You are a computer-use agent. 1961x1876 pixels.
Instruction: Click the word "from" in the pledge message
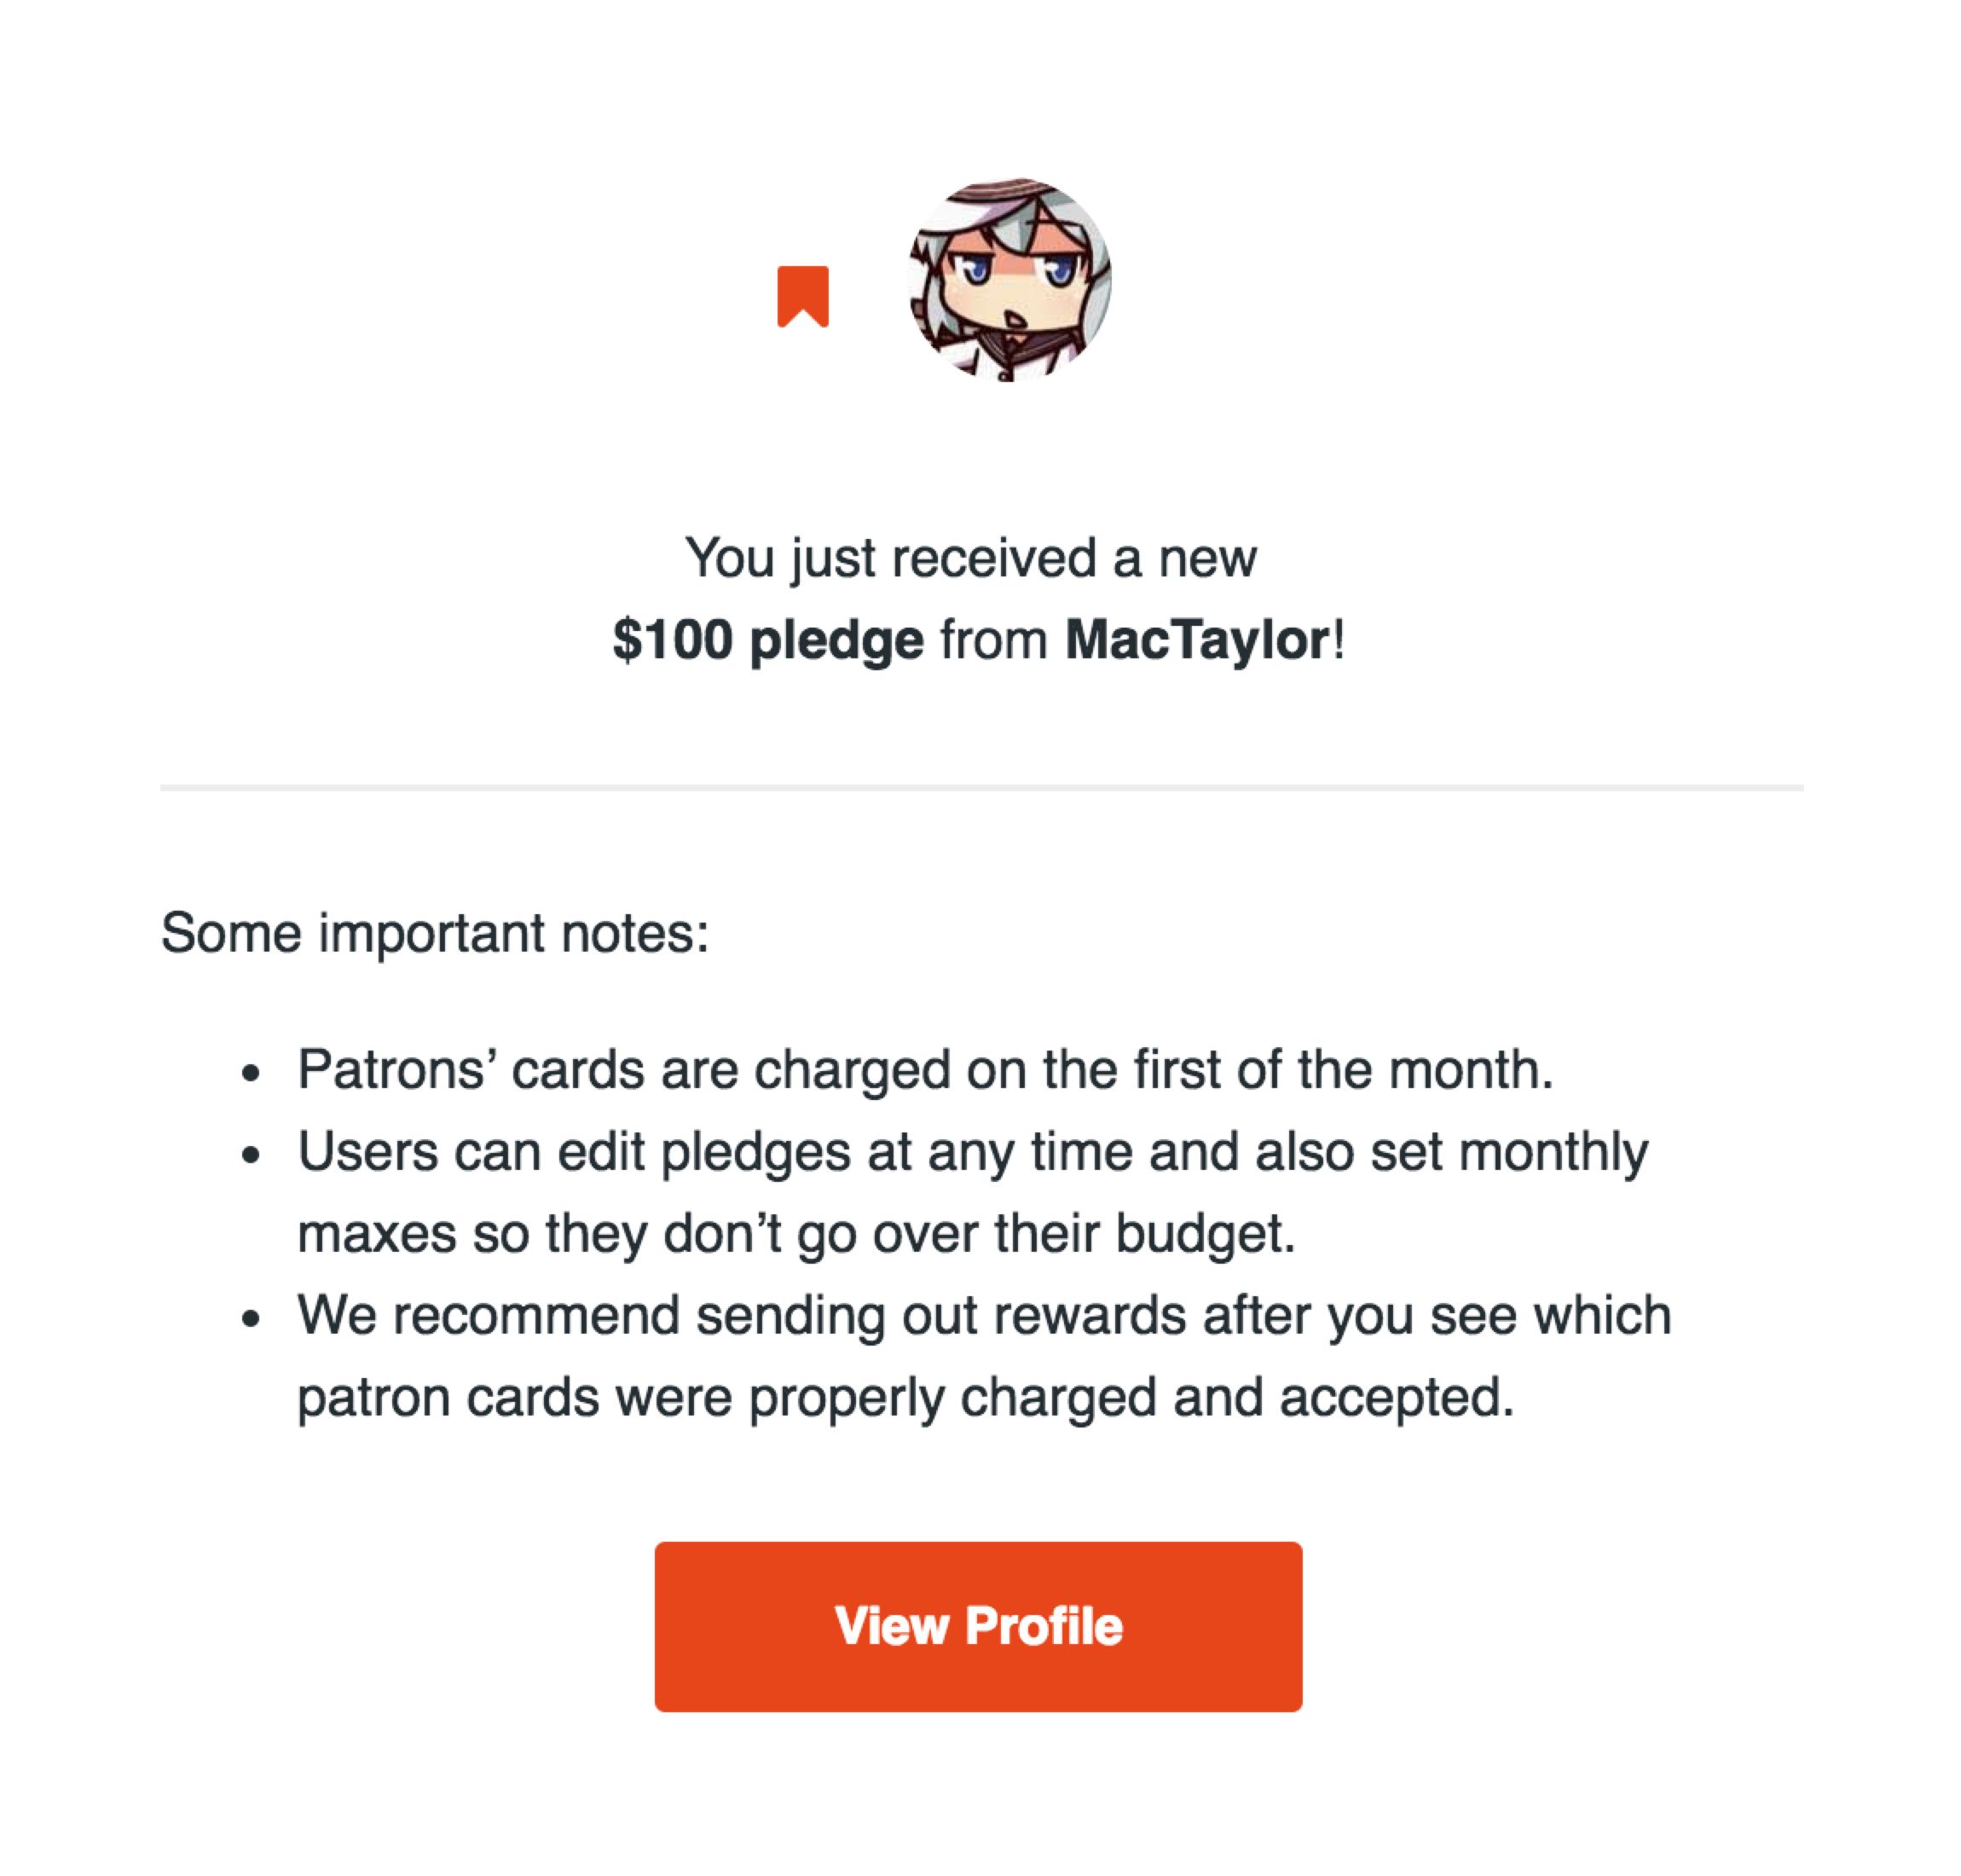(993, 640)
